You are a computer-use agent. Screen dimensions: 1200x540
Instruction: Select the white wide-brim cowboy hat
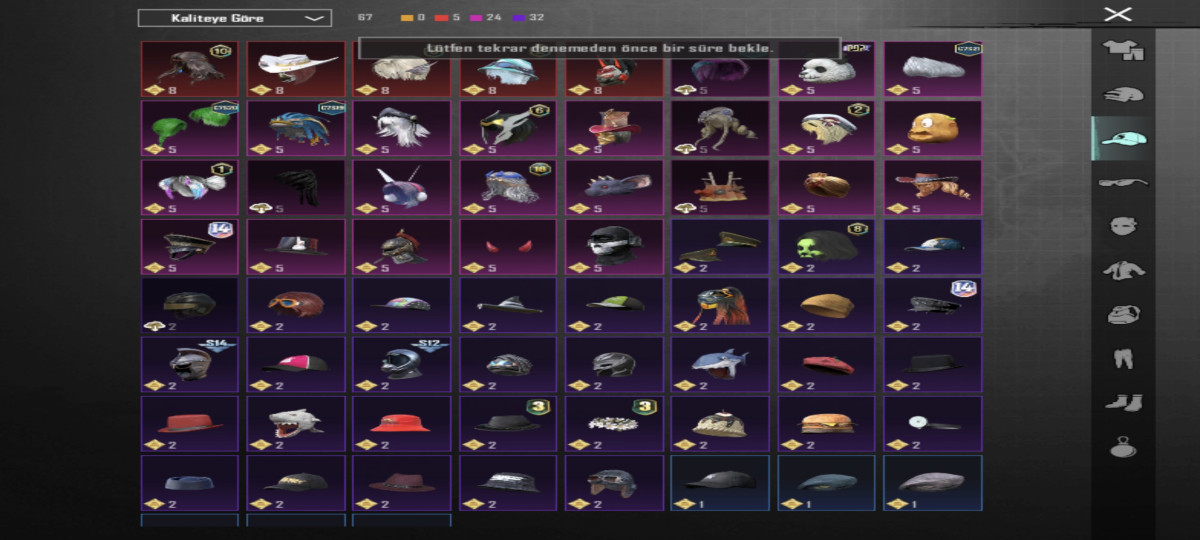click(x=296, y=69)
